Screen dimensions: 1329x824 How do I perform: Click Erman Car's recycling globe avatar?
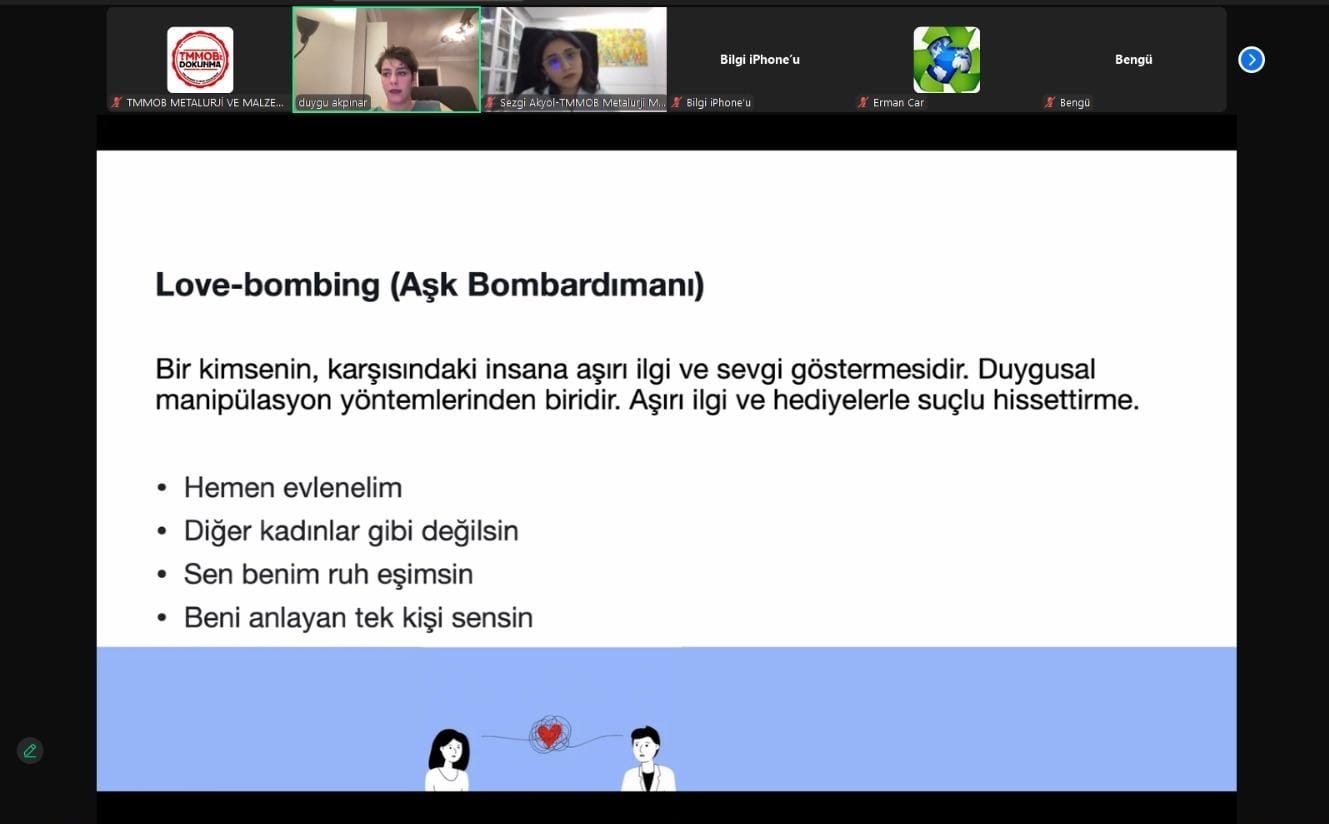pyautogui.click(x=946, y=60)
